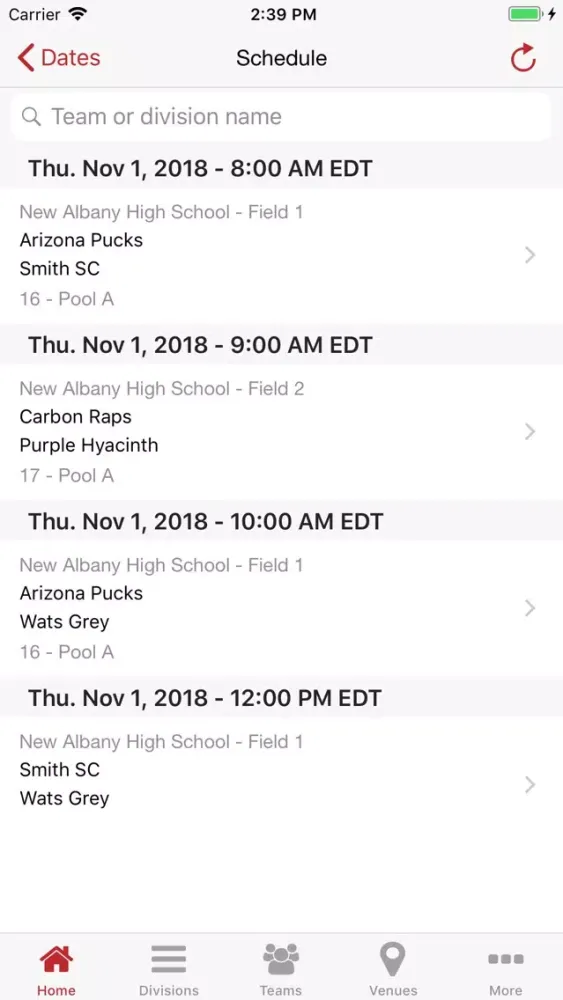Open the Divisions list icon

point(168,959)
